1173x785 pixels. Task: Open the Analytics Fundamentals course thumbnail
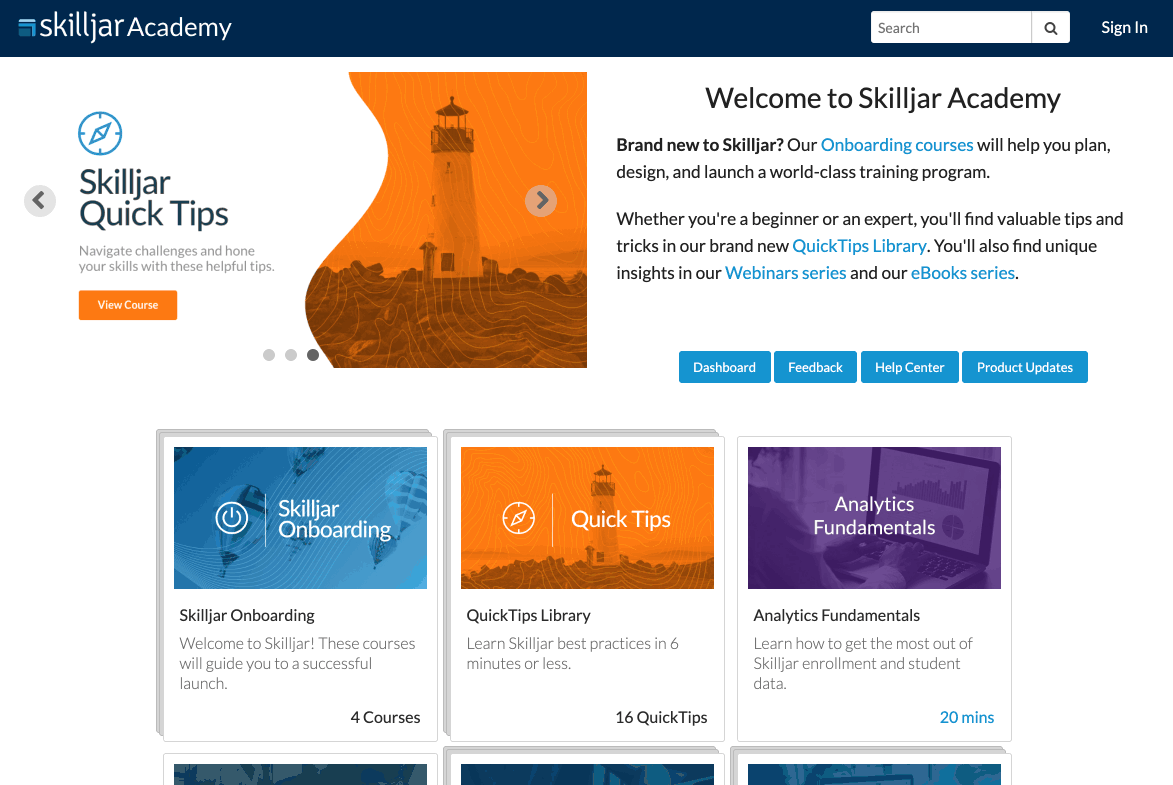click(874, 518)
